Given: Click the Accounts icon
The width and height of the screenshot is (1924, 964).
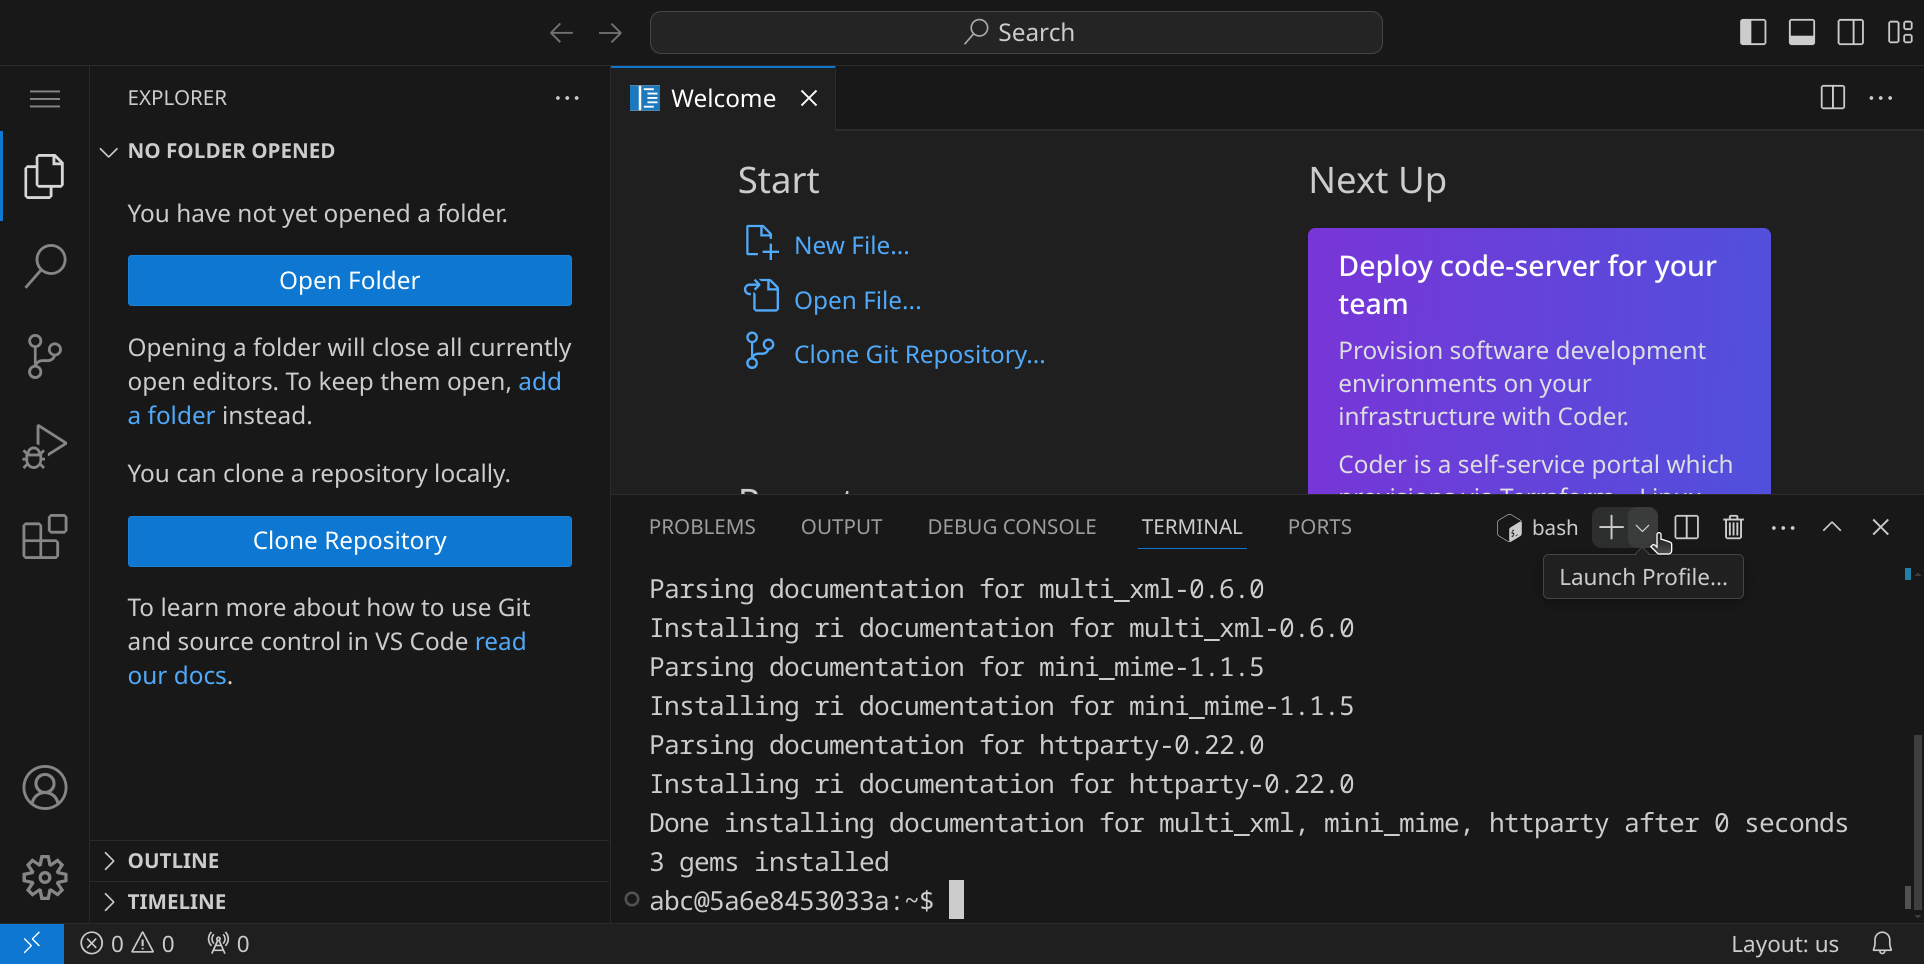Looking at the screenshot, I should click(44, 788).
